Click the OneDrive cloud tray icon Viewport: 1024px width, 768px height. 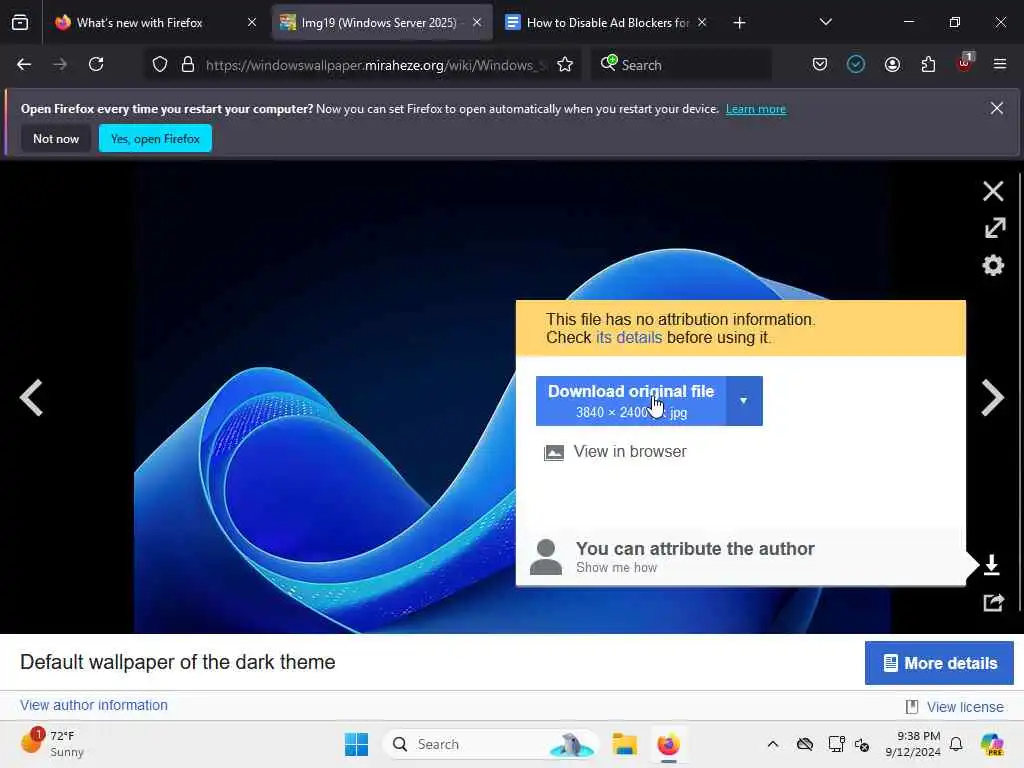pos(805,744)
